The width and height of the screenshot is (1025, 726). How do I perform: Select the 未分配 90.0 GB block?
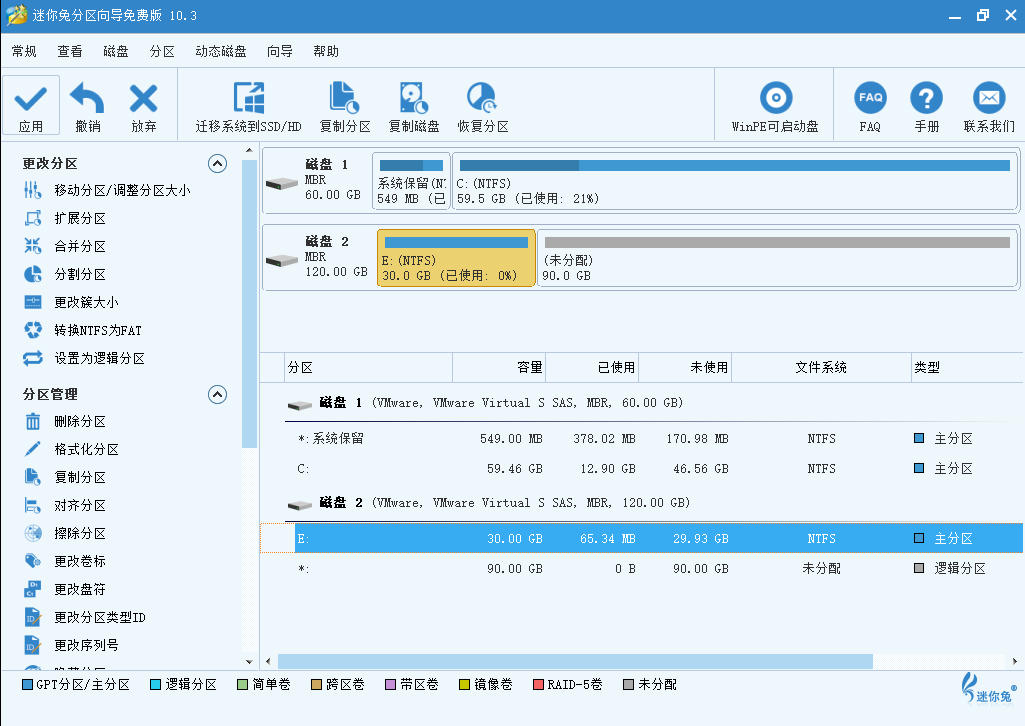pyautogui.click(x=778, y=258)
